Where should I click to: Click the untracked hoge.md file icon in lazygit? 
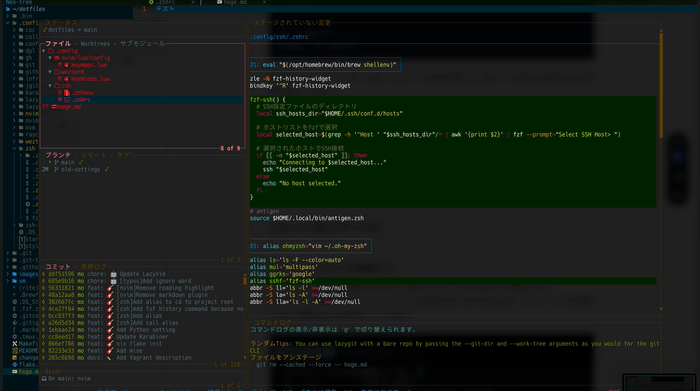click(54, 107)
